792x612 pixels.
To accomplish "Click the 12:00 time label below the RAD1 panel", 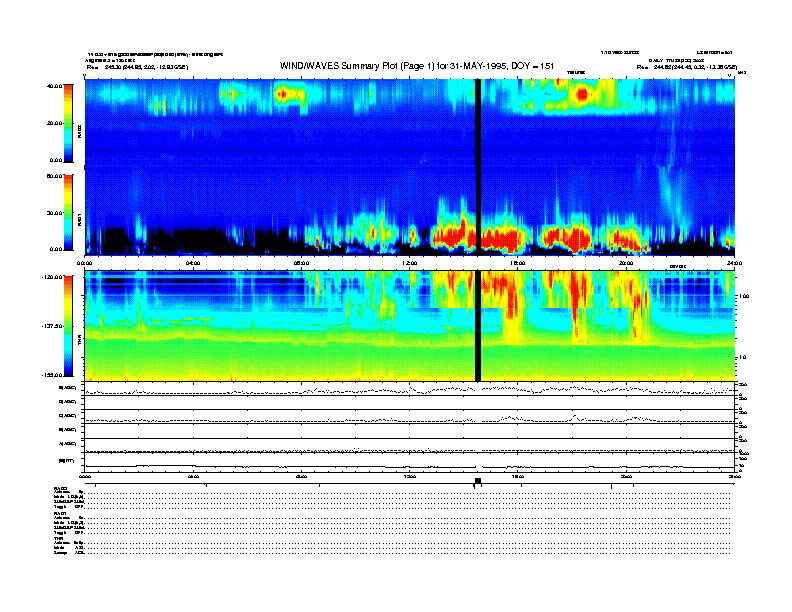I will pyautogui.click(x=410, y=263).
